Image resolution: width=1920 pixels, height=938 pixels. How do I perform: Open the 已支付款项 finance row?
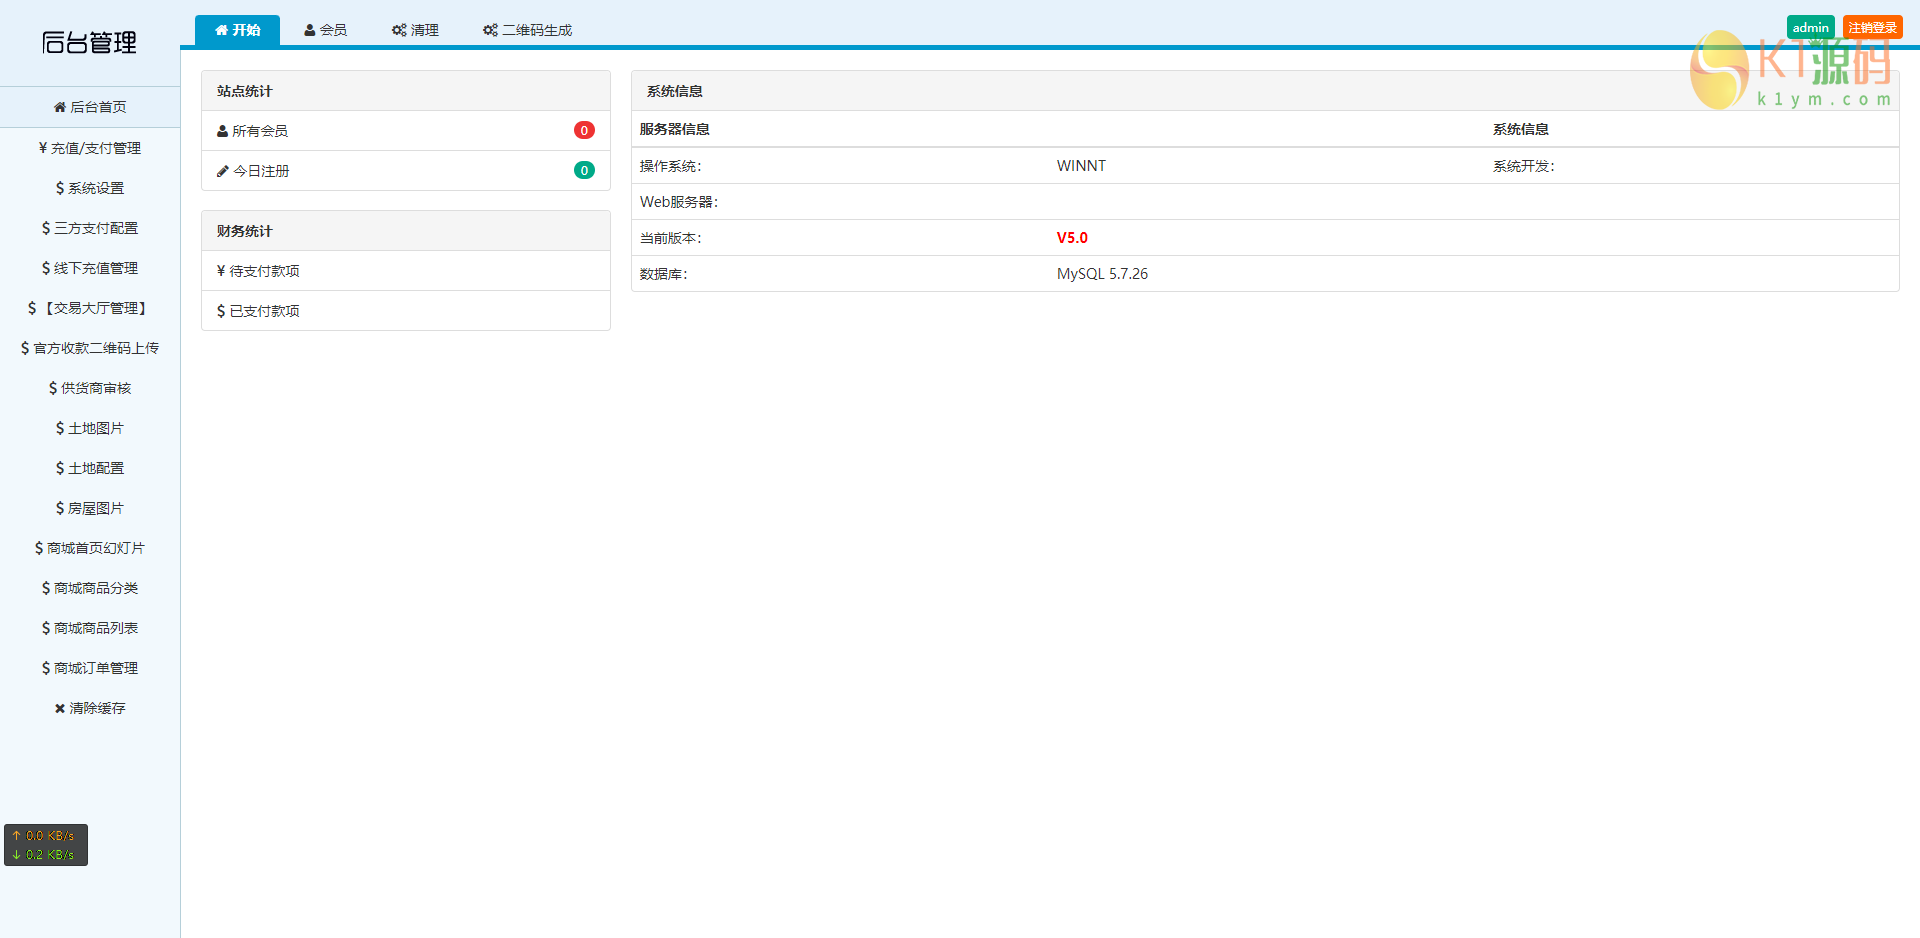point(406,311)
